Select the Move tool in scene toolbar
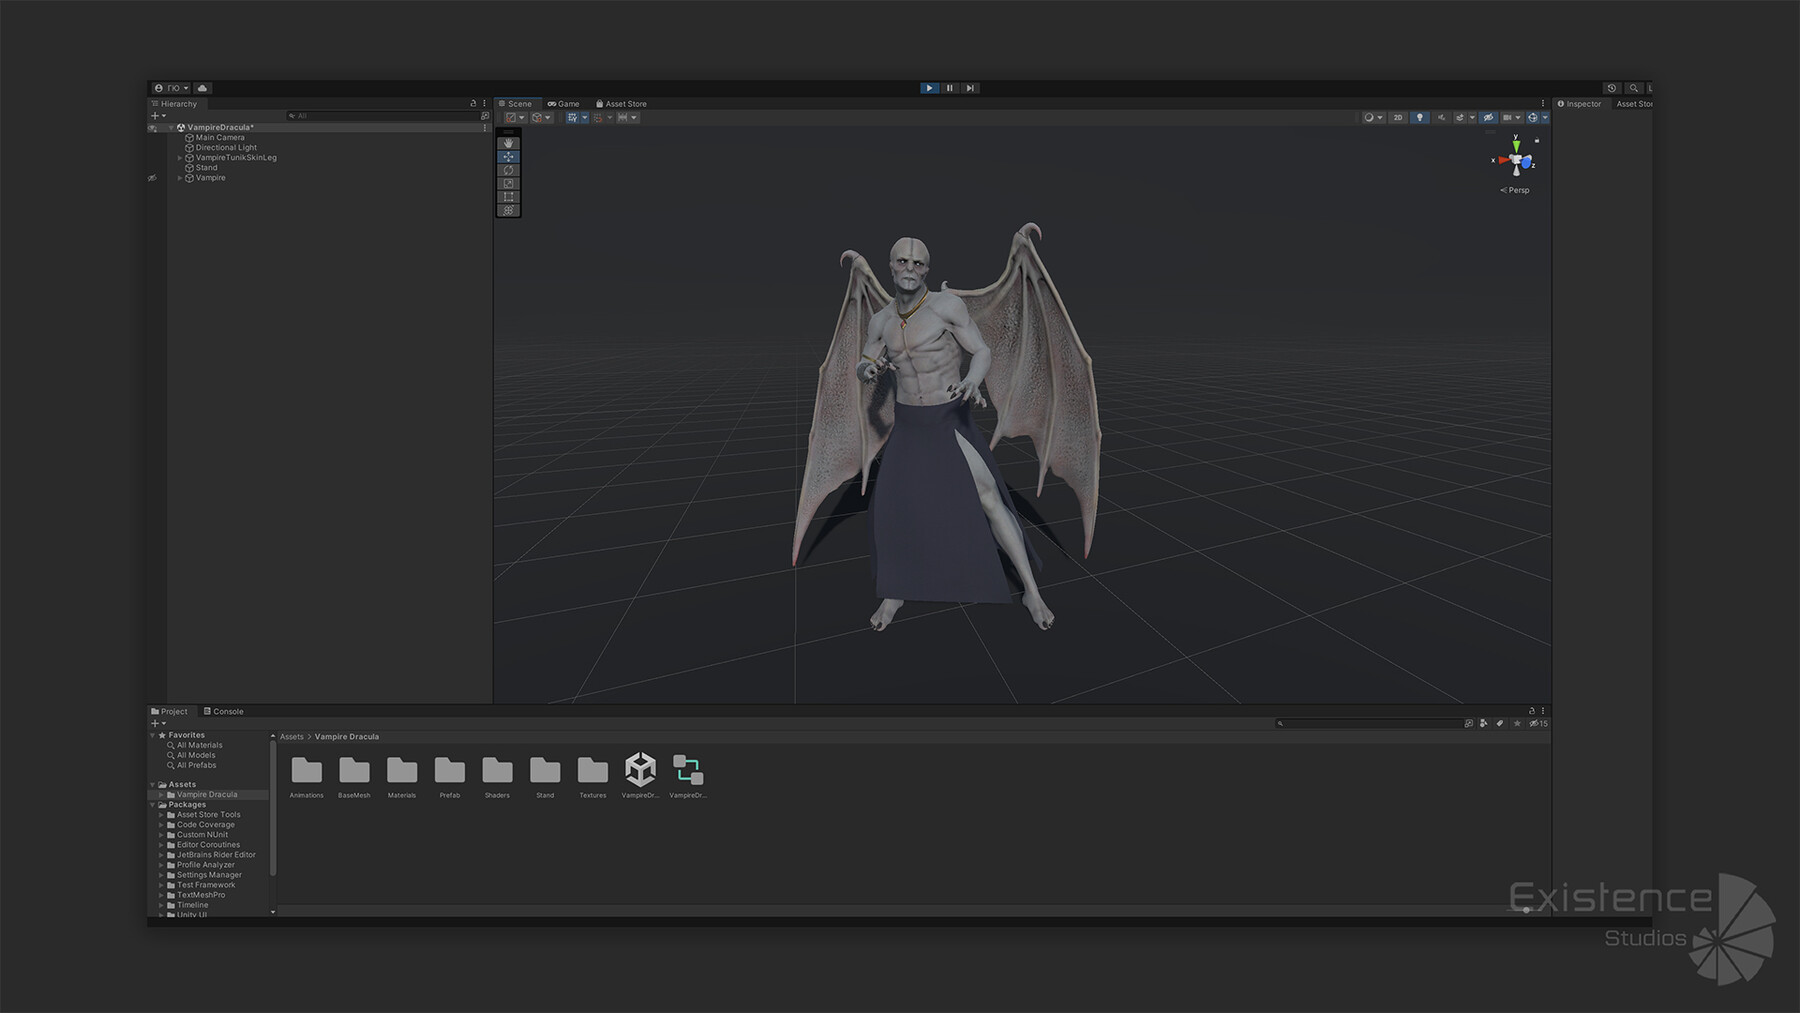The image size is (1800, 1013). [x=508, y=157]
